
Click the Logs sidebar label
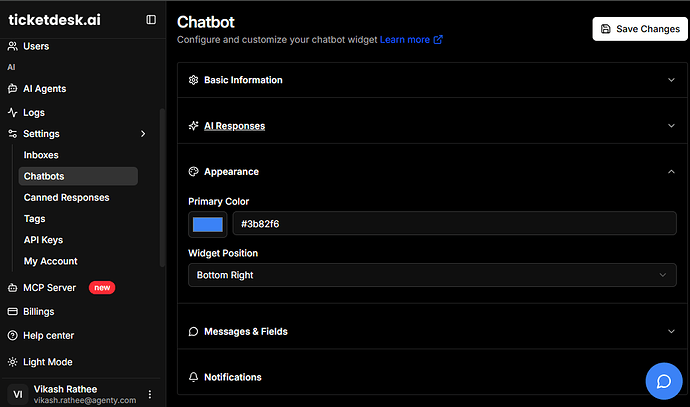pos(34,113)
